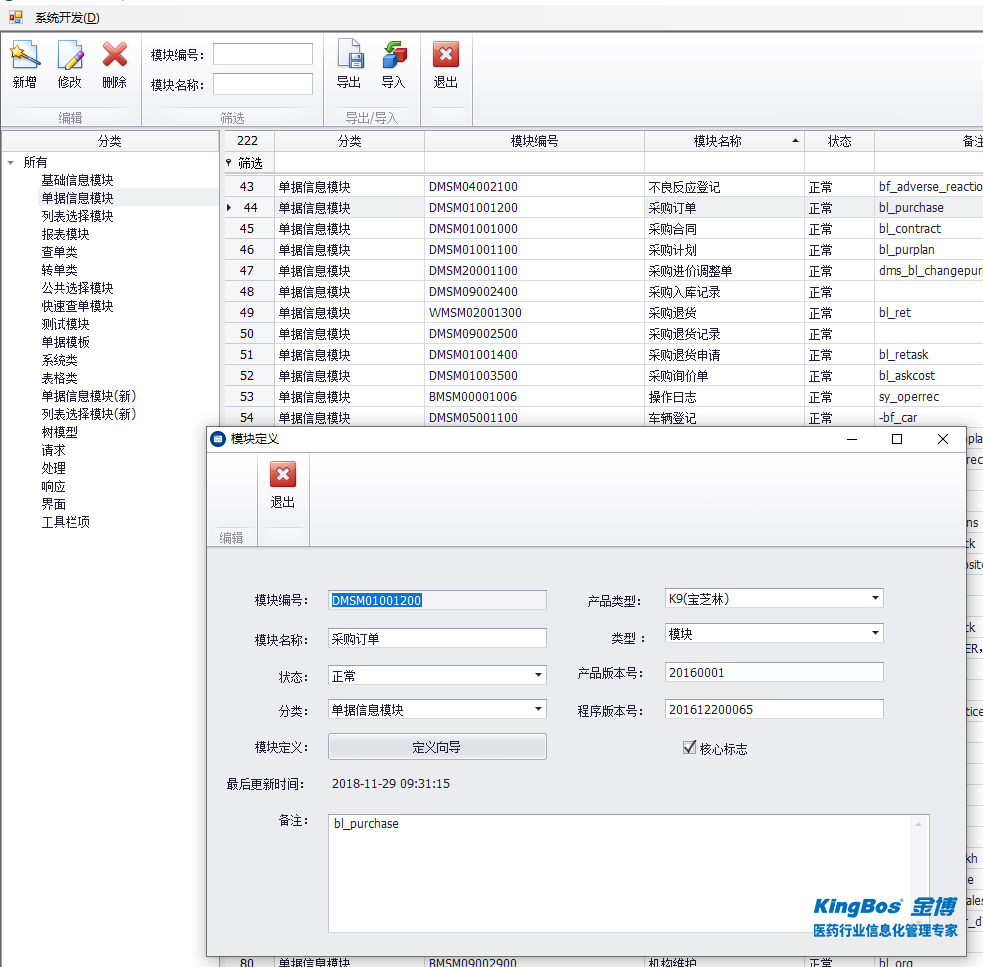This screenshot has width=983, height=967.
Task: Click the 定义向导 button
Action: 437,747
